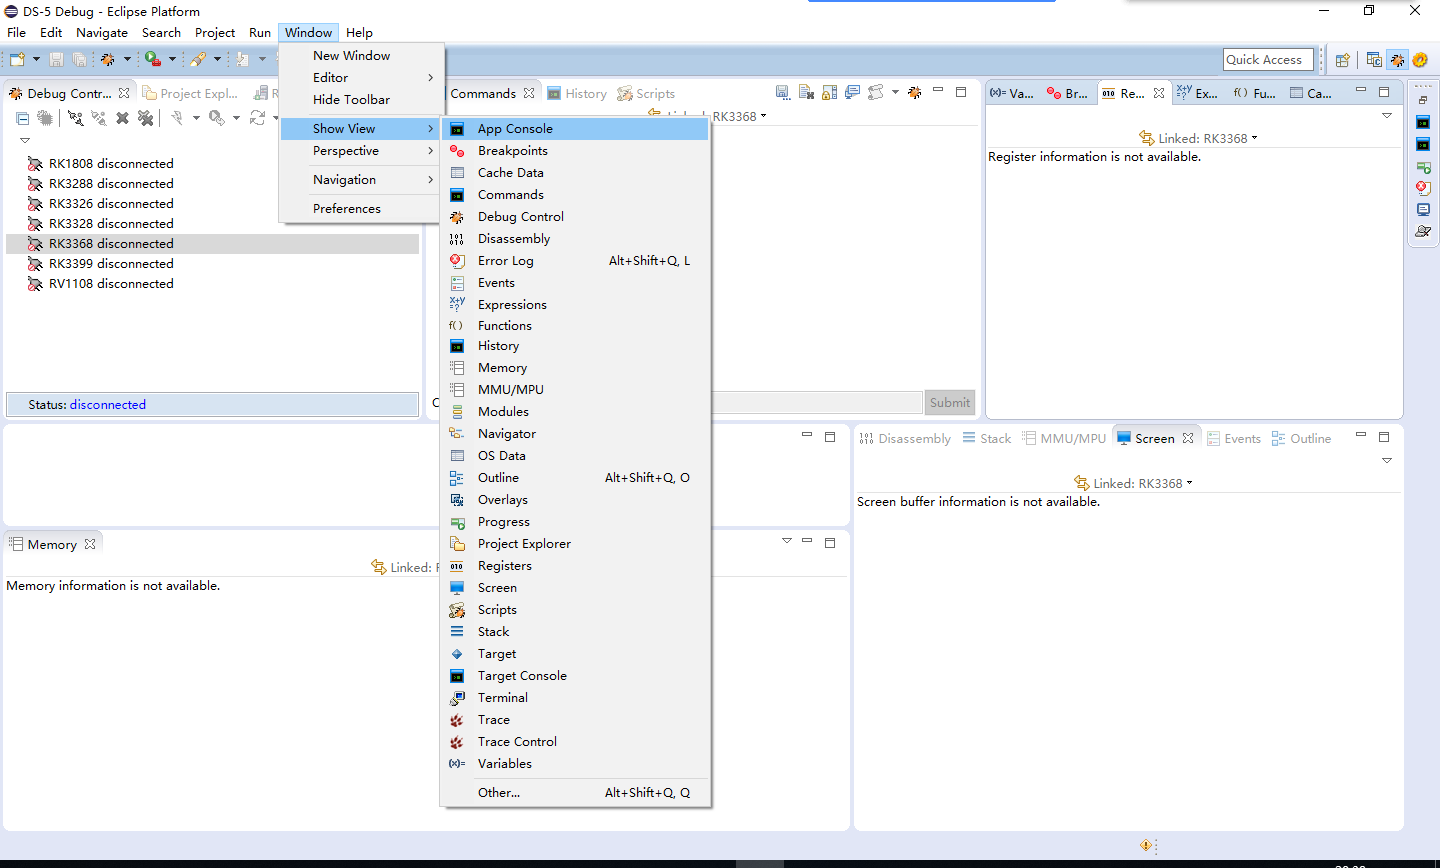
Task: Select Breakpoints from Show View list
Action: click(x=575, y=151)
